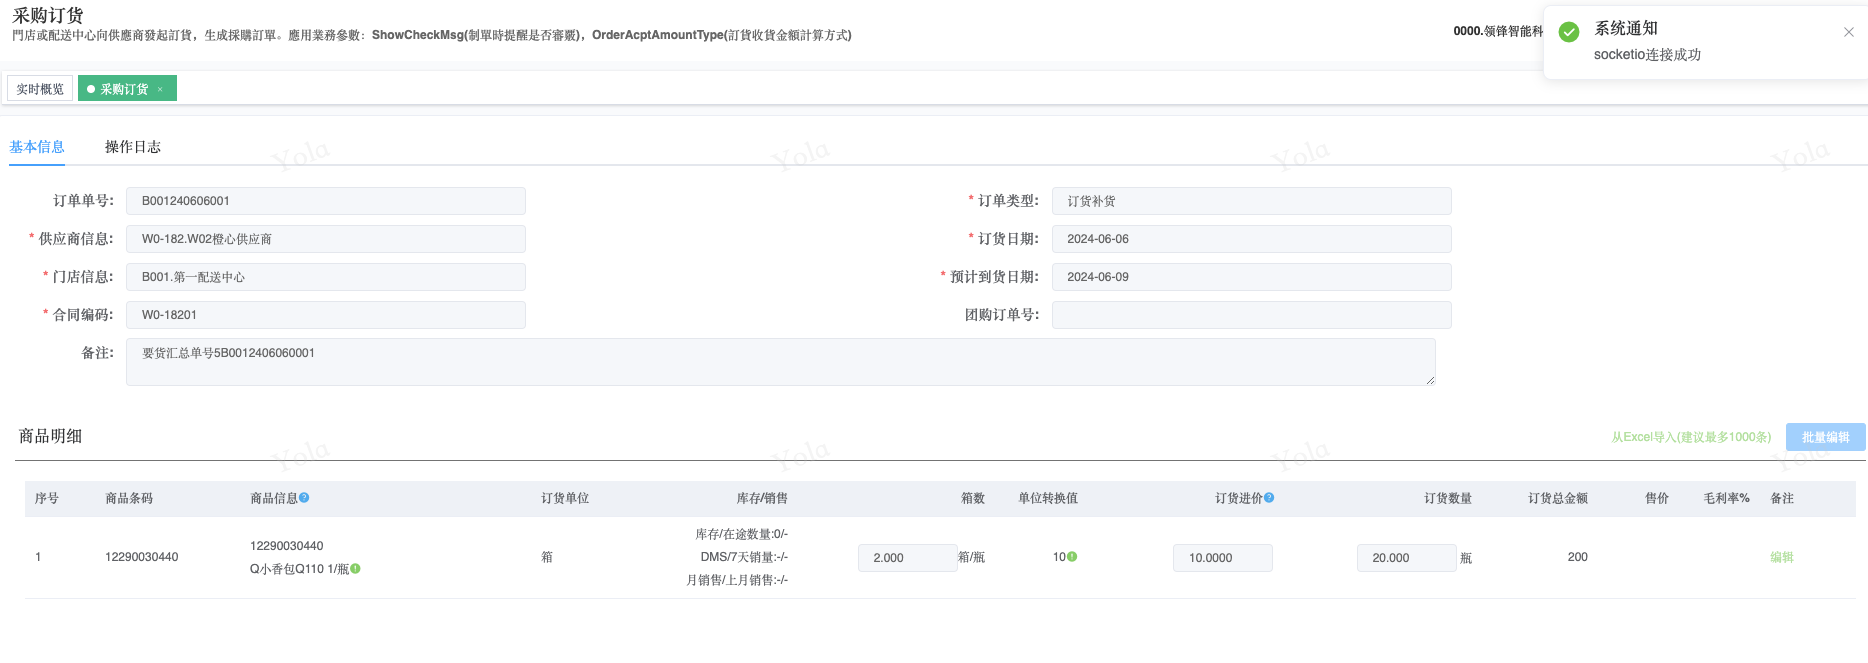The image size is (1868, 663).
Task: Click green info icon next to conversion value 10
Action: tap(1072, 557)
